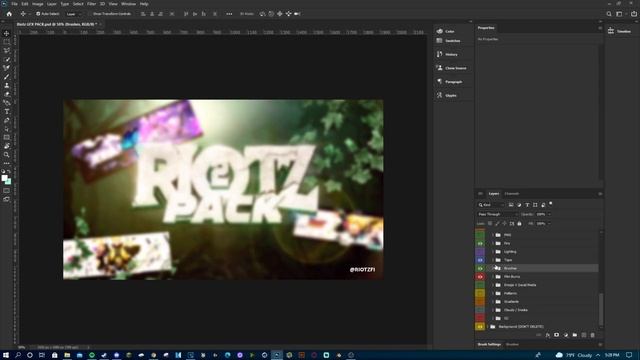Create a new group with the folder icon

coord(575,335)
